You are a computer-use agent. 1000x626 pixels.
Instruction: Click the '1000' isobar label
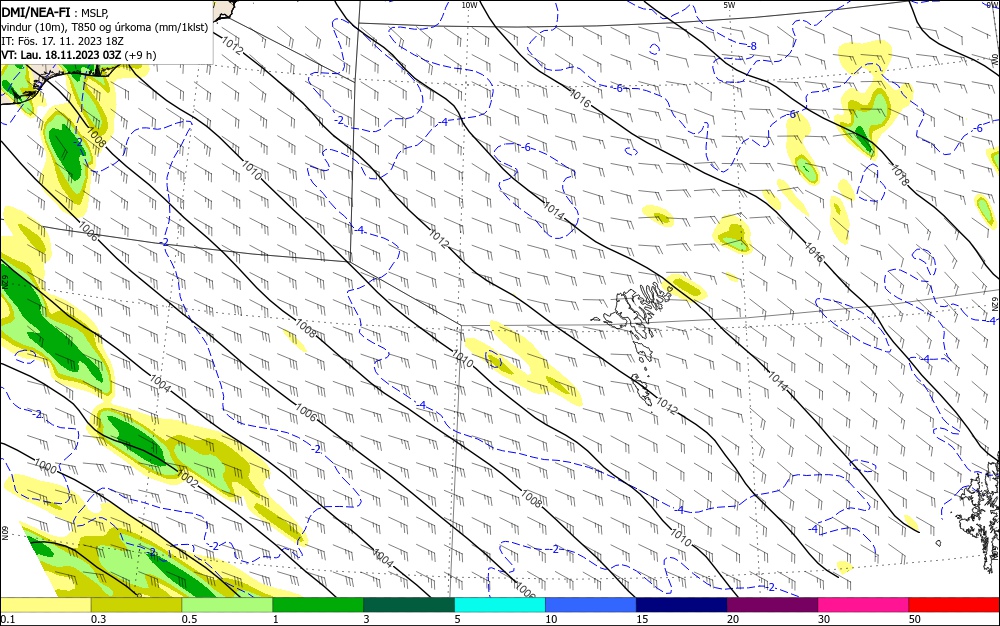point(45,466)
